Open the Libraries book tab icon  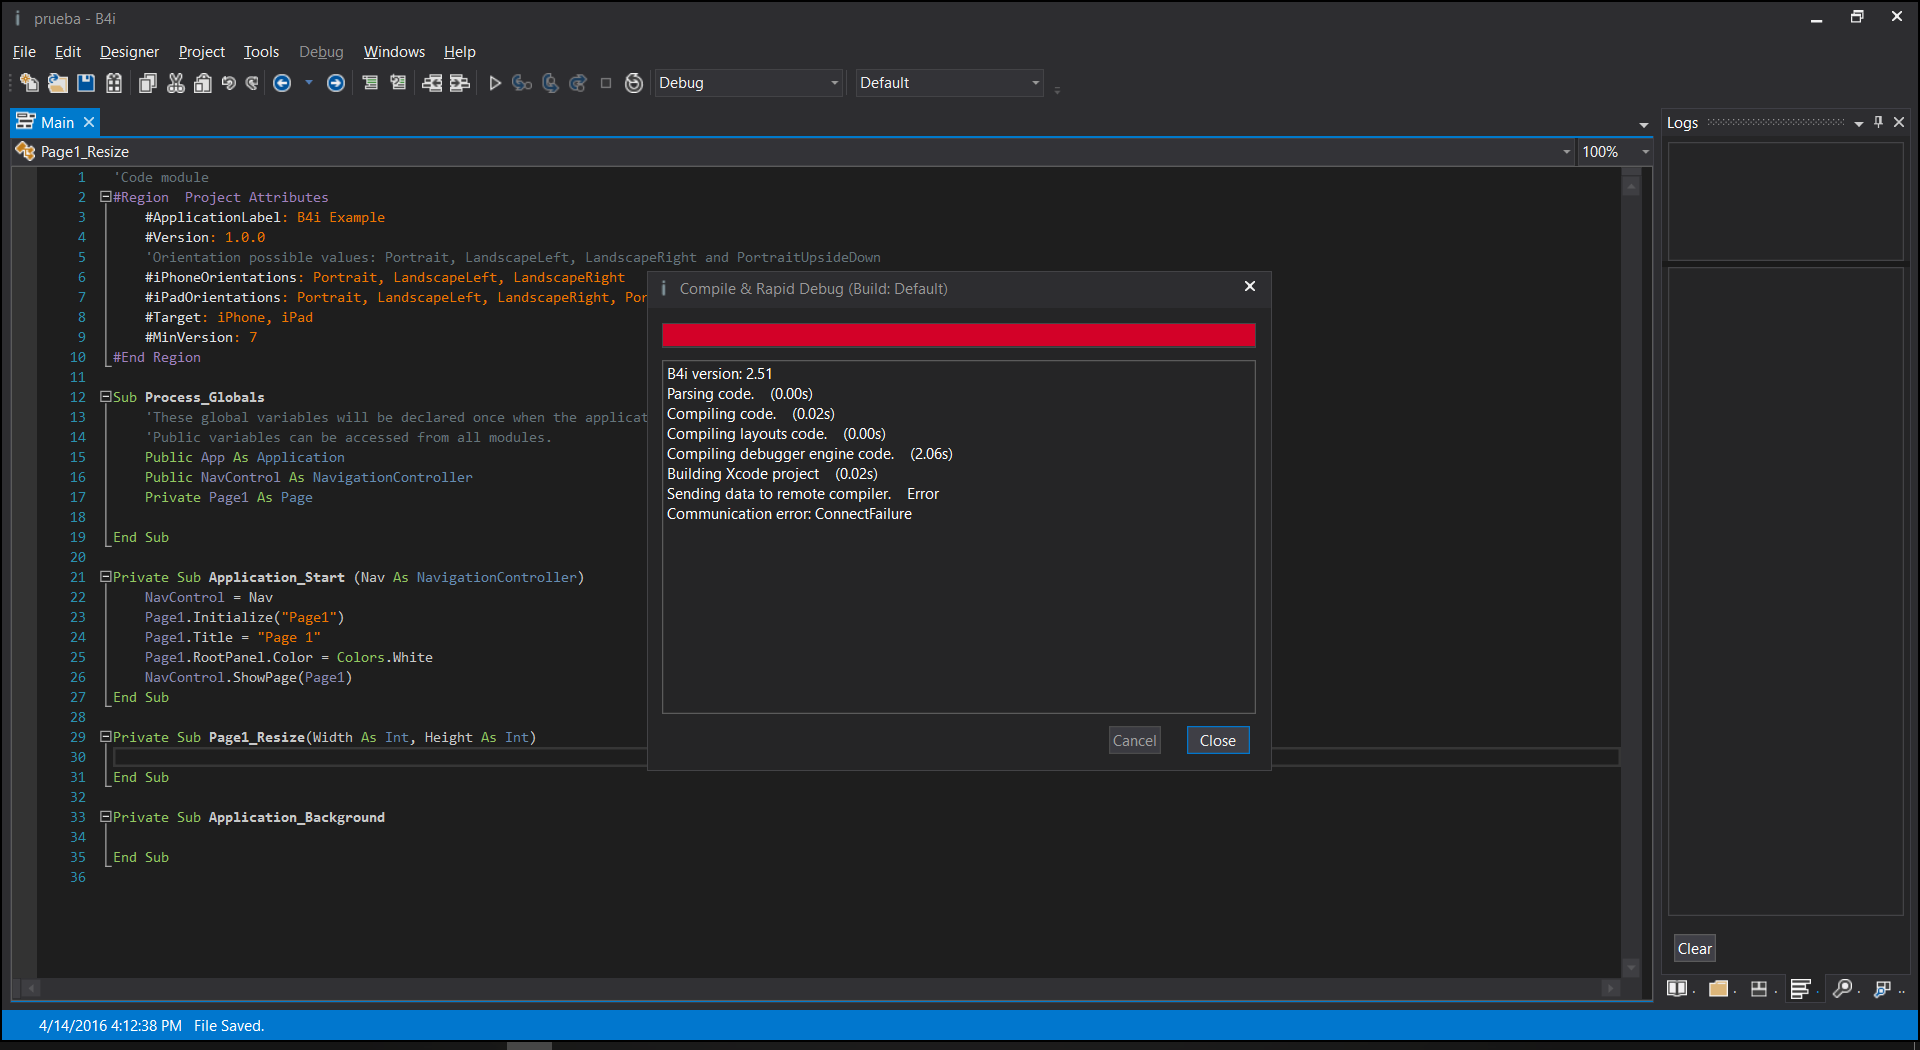coord(1677,988)
